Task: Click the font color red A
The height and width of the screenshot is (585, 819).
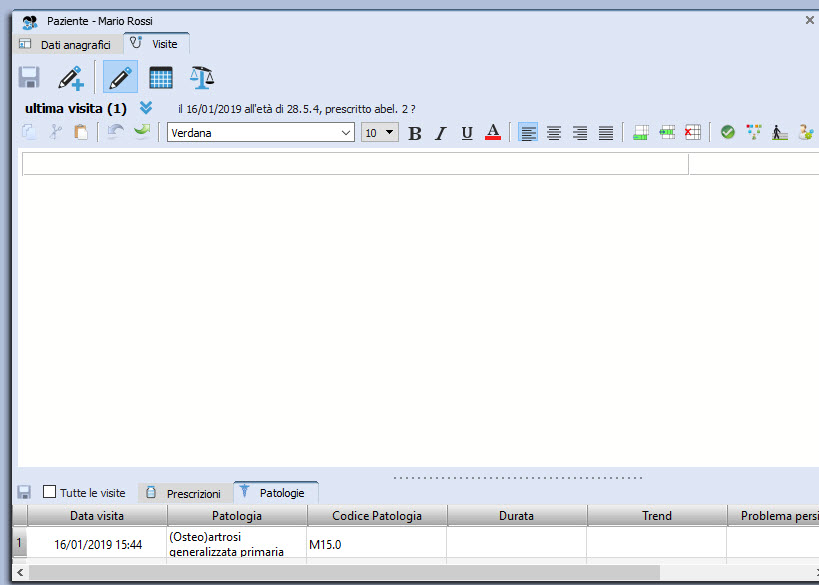Action: pyautogui.click(x=492, y=133)
